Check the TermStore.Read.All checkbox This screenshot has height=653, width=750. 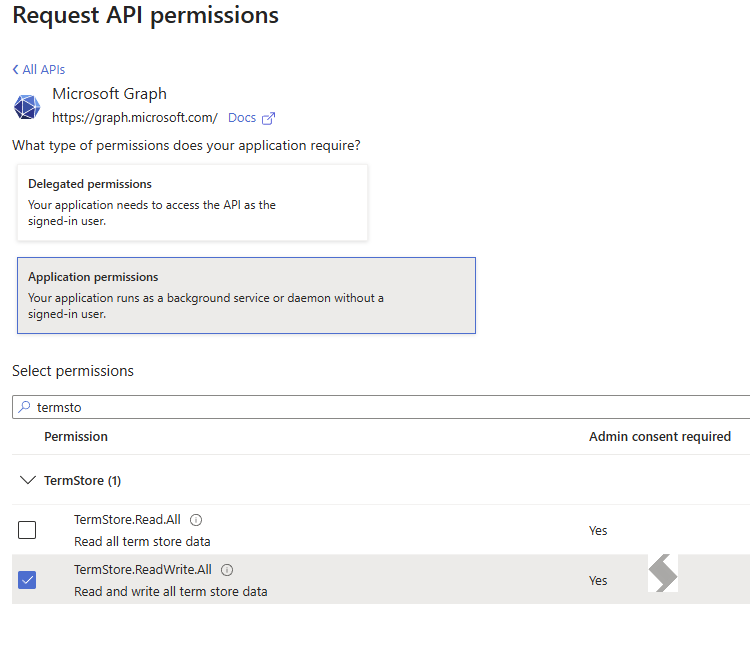(x=27, y=530)
